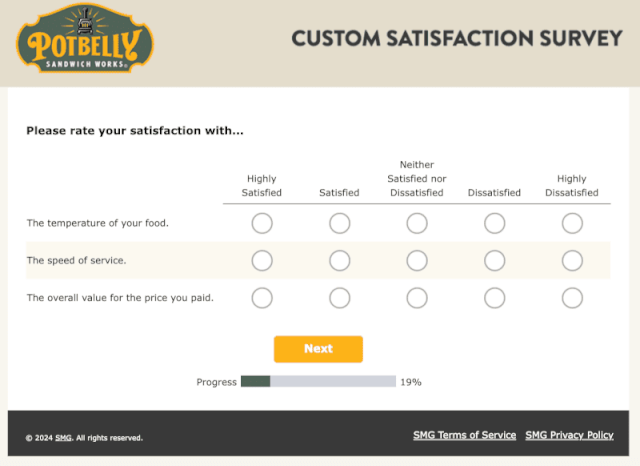Select Satisfied for food temperature
The height and width of the screenshot is (466, 640).
(x=340, y=223)
